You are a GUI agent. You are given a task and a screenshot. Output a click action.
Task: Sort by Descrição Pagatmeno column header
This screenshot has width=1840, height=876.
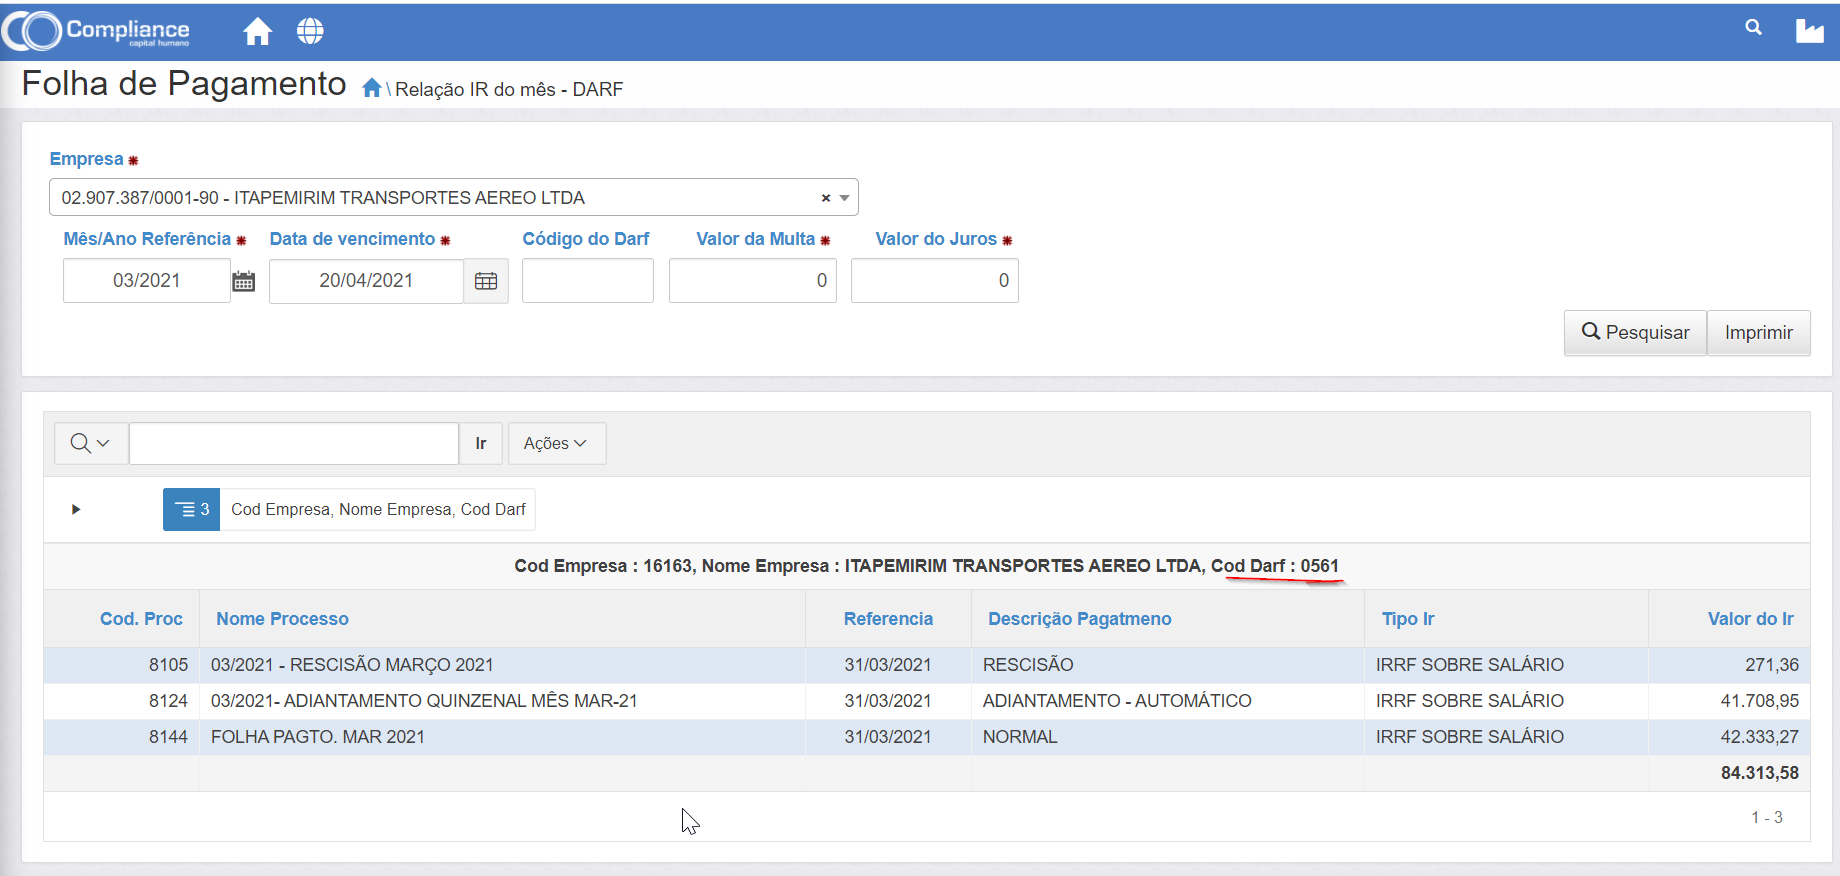point(1080,619)
